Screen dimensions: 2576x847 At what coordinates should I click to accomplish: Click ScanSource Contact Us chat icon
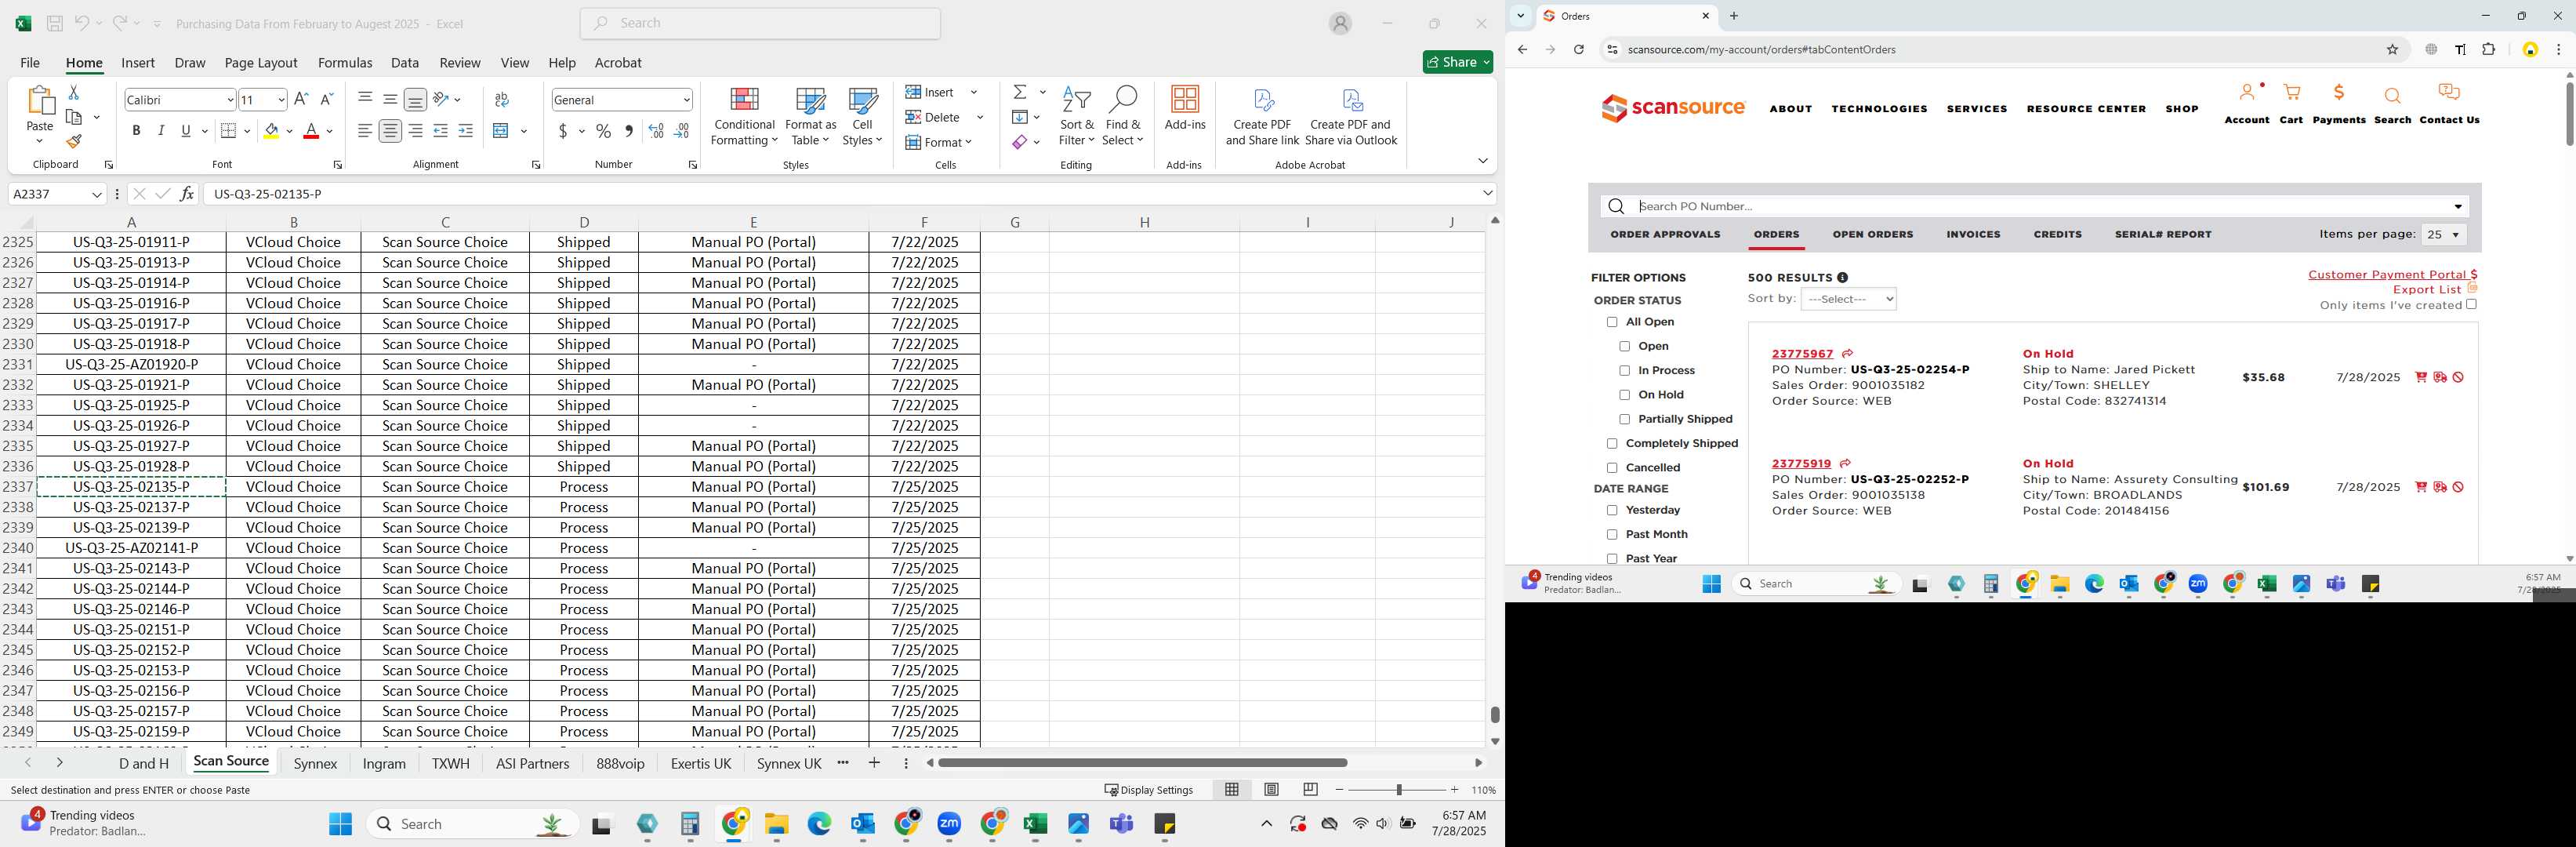pyautogui.click(x=2449, y=93)
